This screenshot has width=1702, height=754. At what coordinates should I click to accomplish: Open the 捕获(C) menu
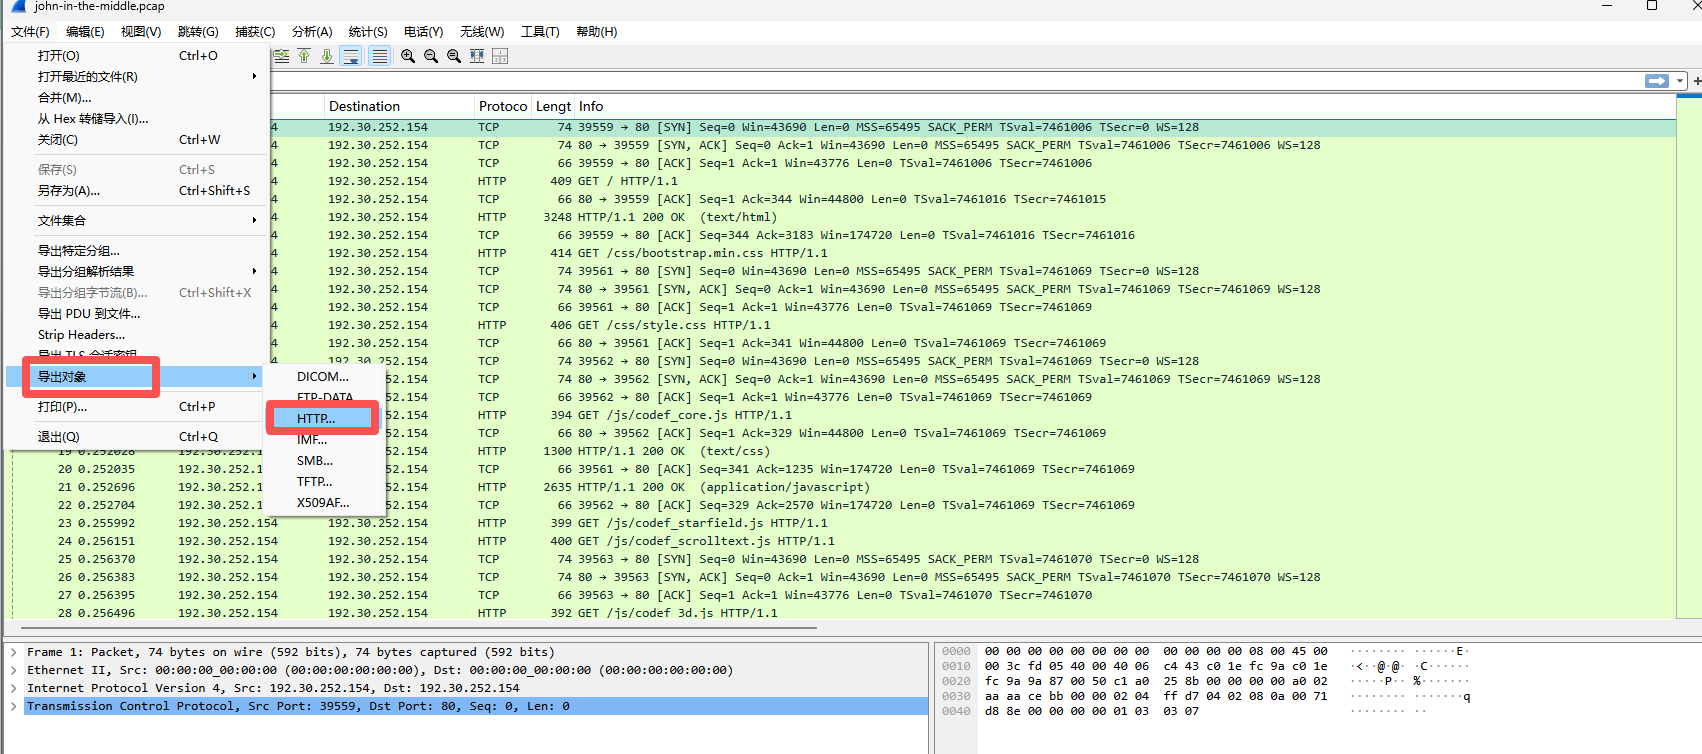255,32
